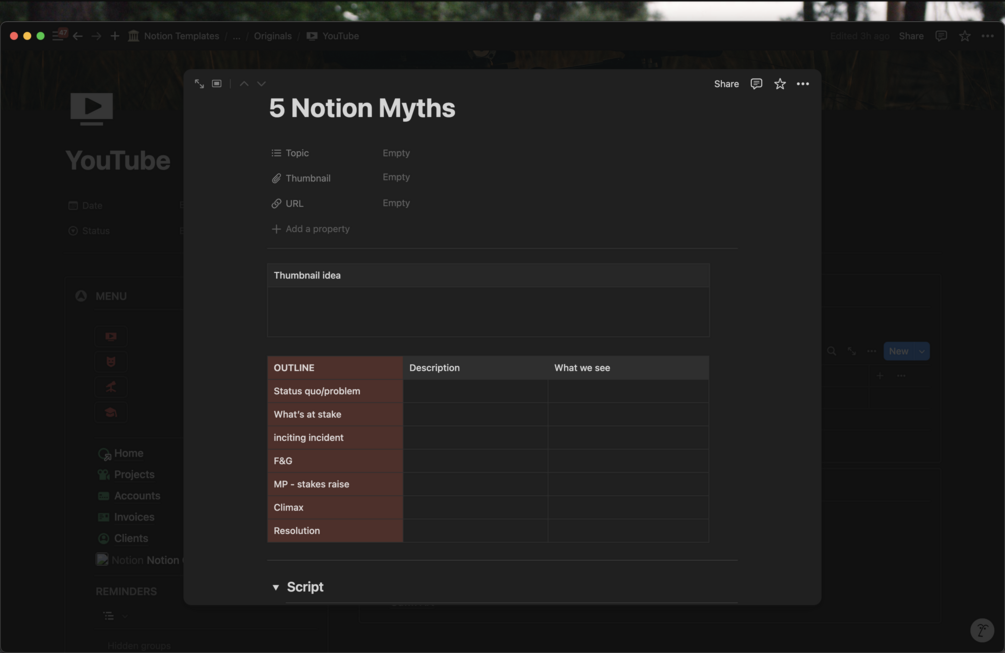This screenshot has width=1005, height=653.
Task: Open Notion Templates breadcrumb
Action: tap(174, 36)
